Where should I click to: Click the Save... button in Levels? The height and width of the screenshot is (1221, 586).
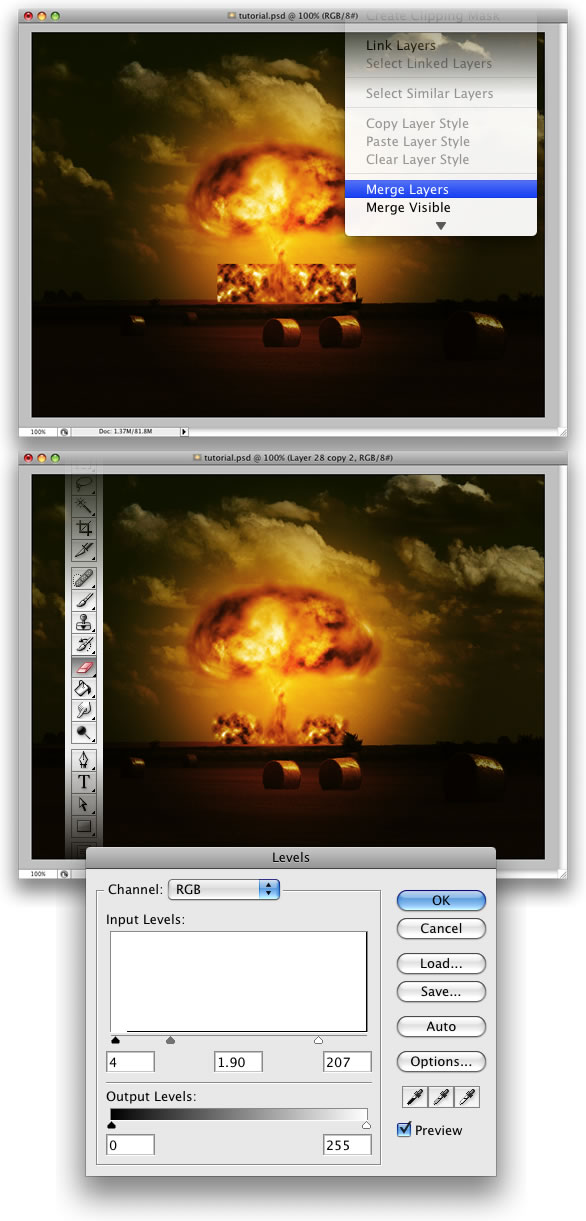(441, 992)
